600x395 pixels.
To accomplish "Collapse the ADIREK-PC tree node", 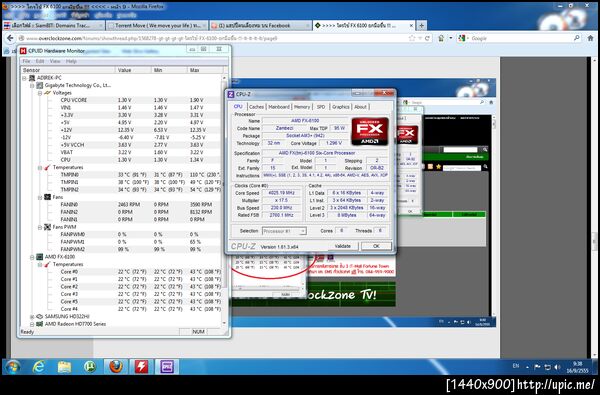I will pyautogui.click(x=24, y=78).
